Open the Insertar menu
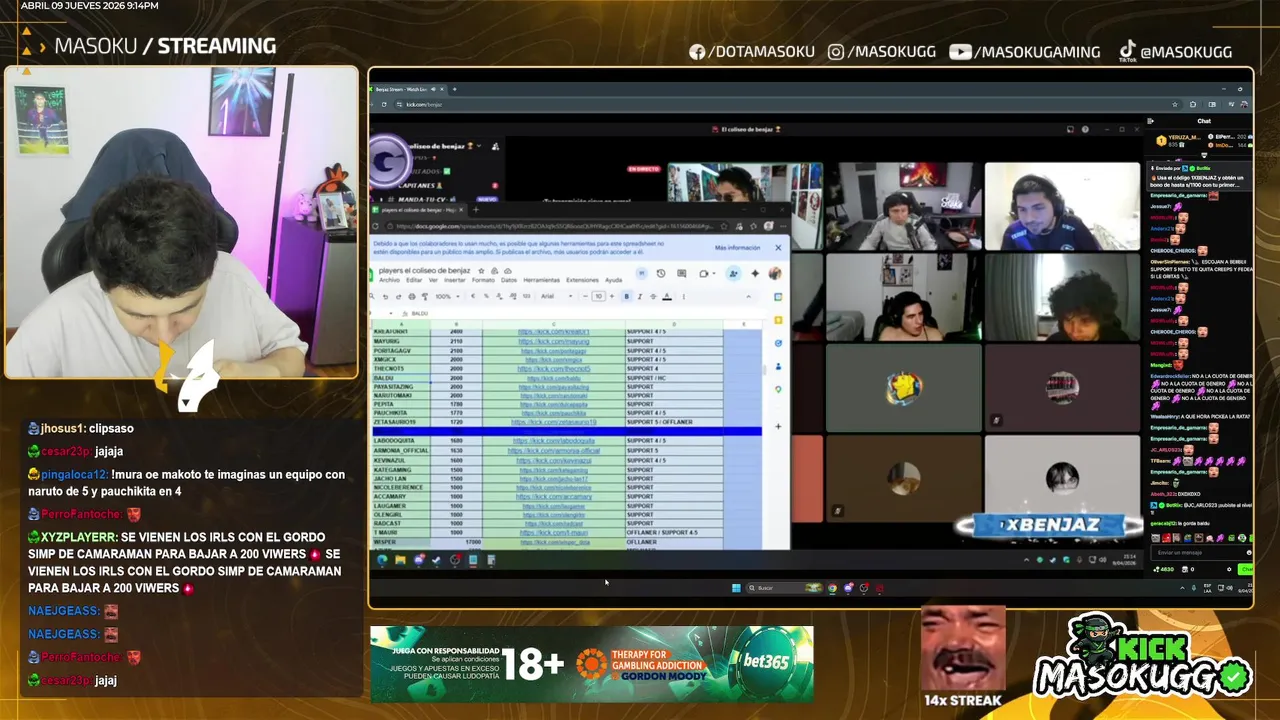Viewport: 1280px width, 720px height. click(x=455, y=280)
